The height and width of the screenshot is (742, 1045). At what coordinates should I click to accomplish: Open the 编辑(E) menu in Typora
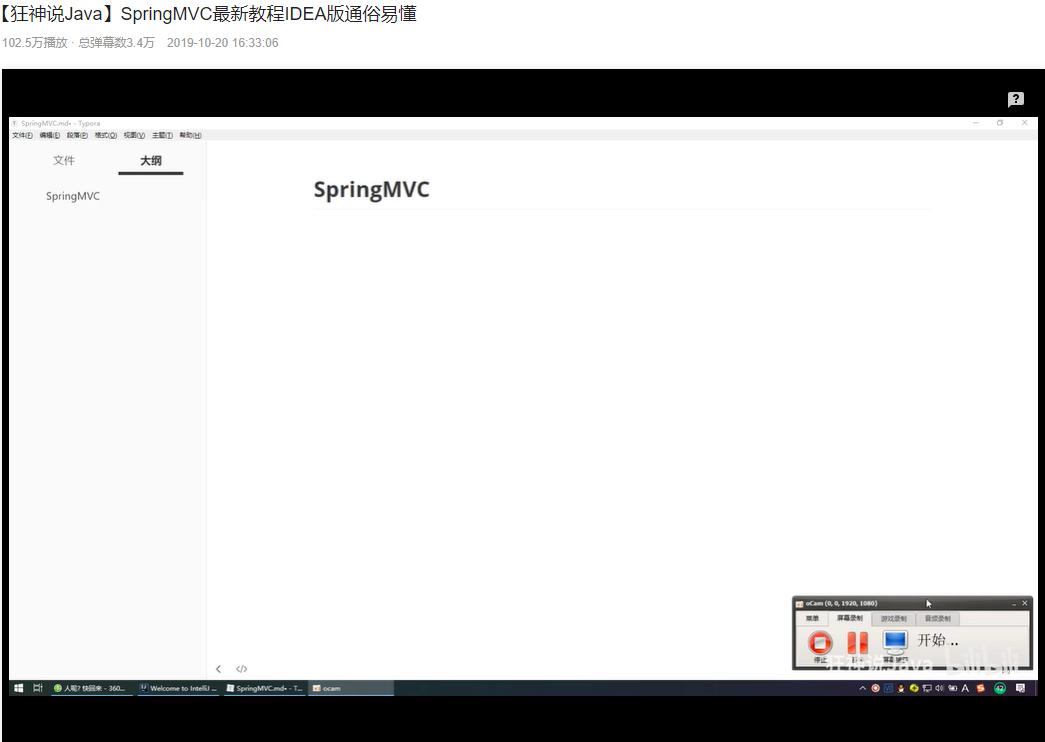coord(50,135)
